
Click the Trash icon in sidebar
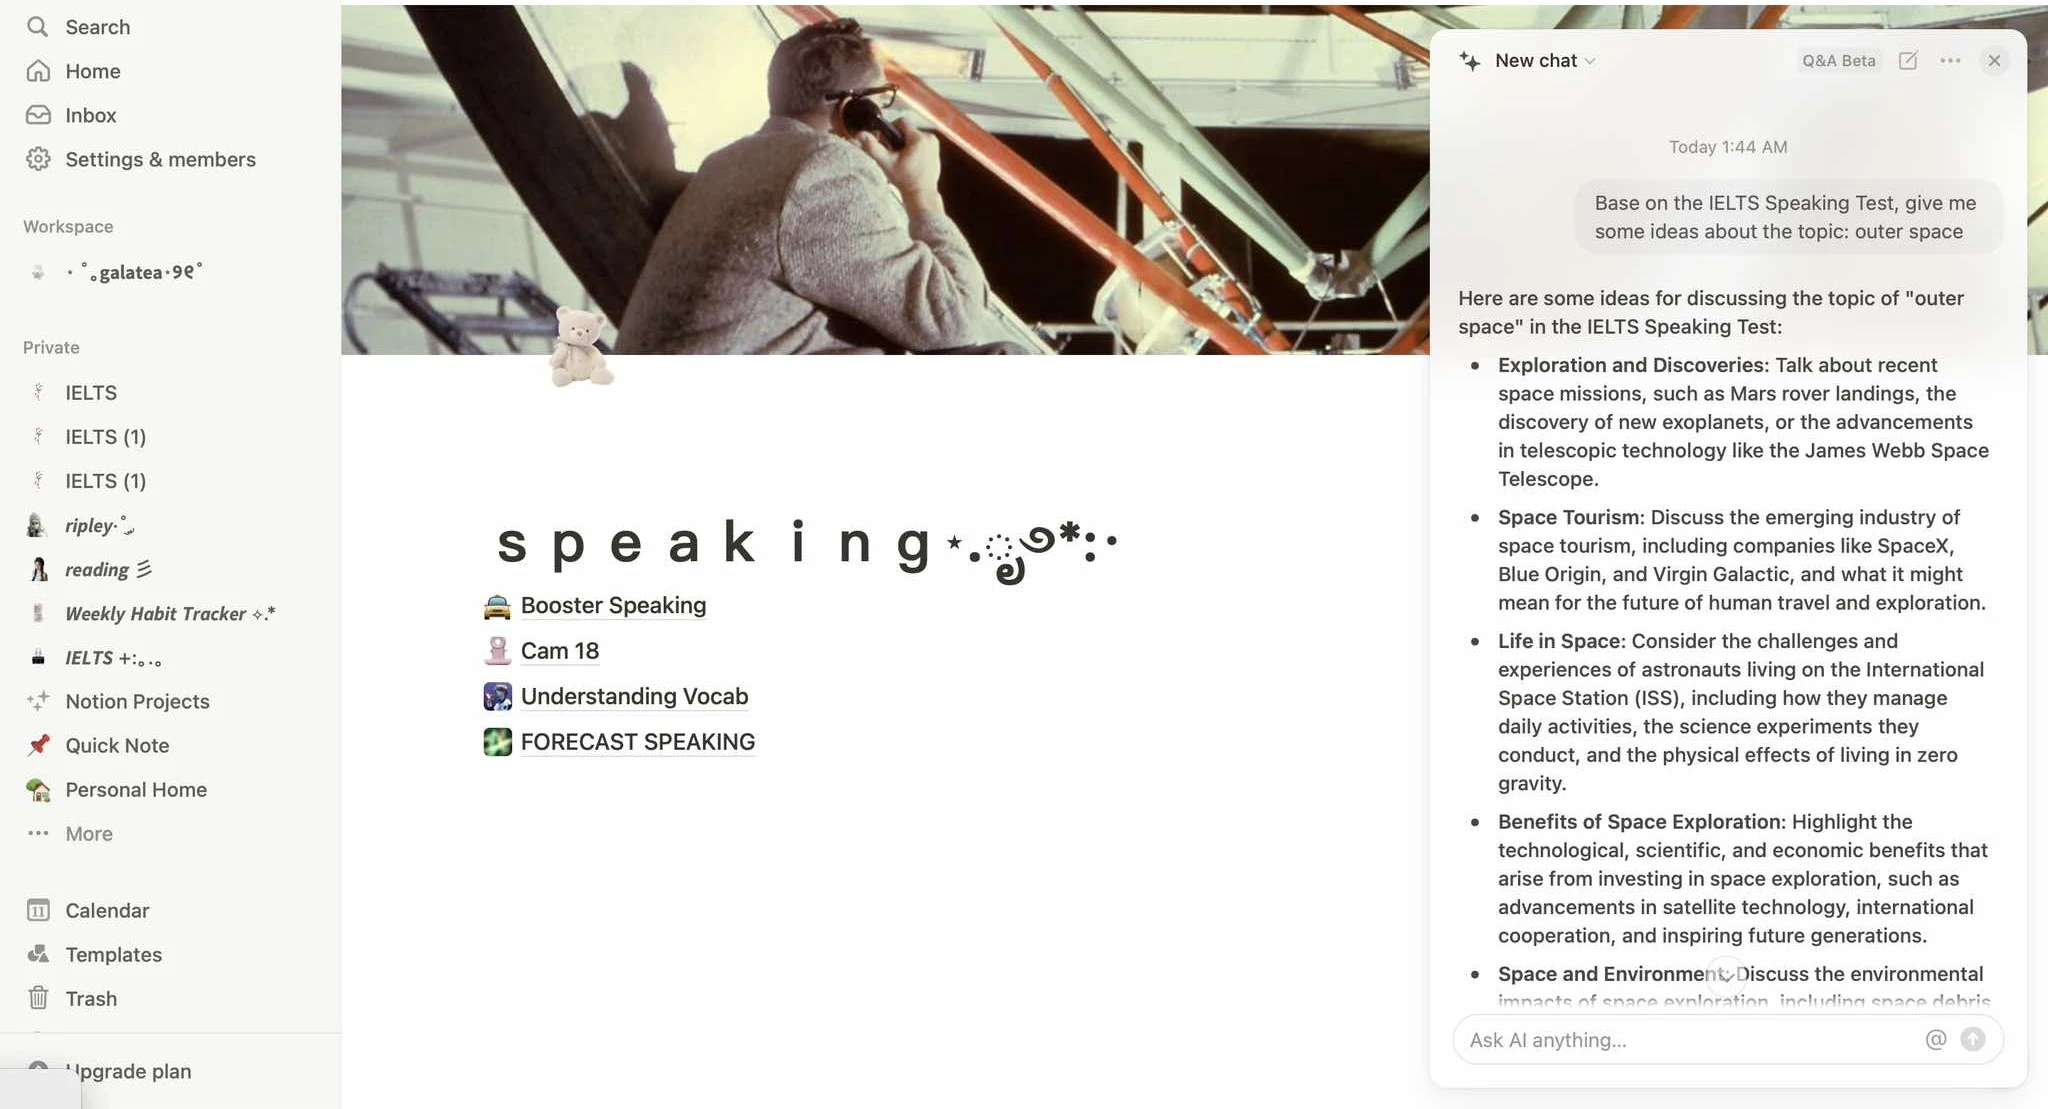[x=37, y=998]
